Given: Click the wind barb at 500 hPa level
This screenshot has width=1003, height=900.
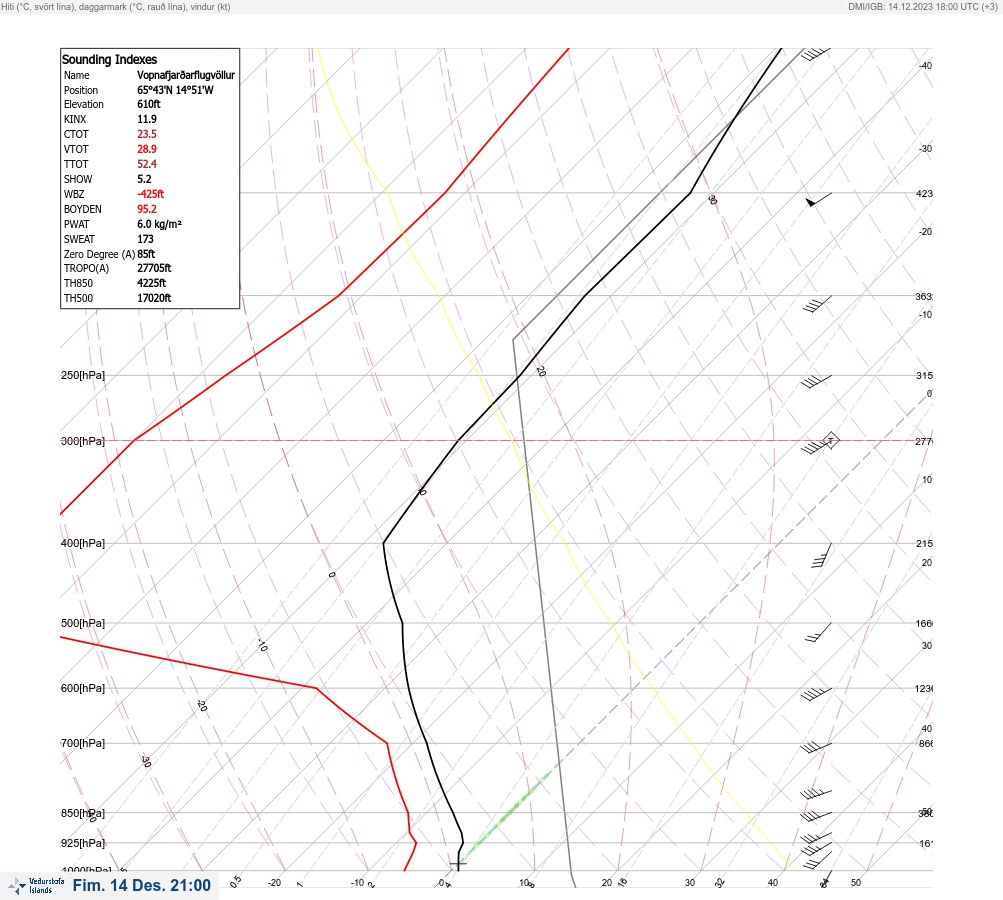Looking at the screenshot, I should tap(819, 632).
